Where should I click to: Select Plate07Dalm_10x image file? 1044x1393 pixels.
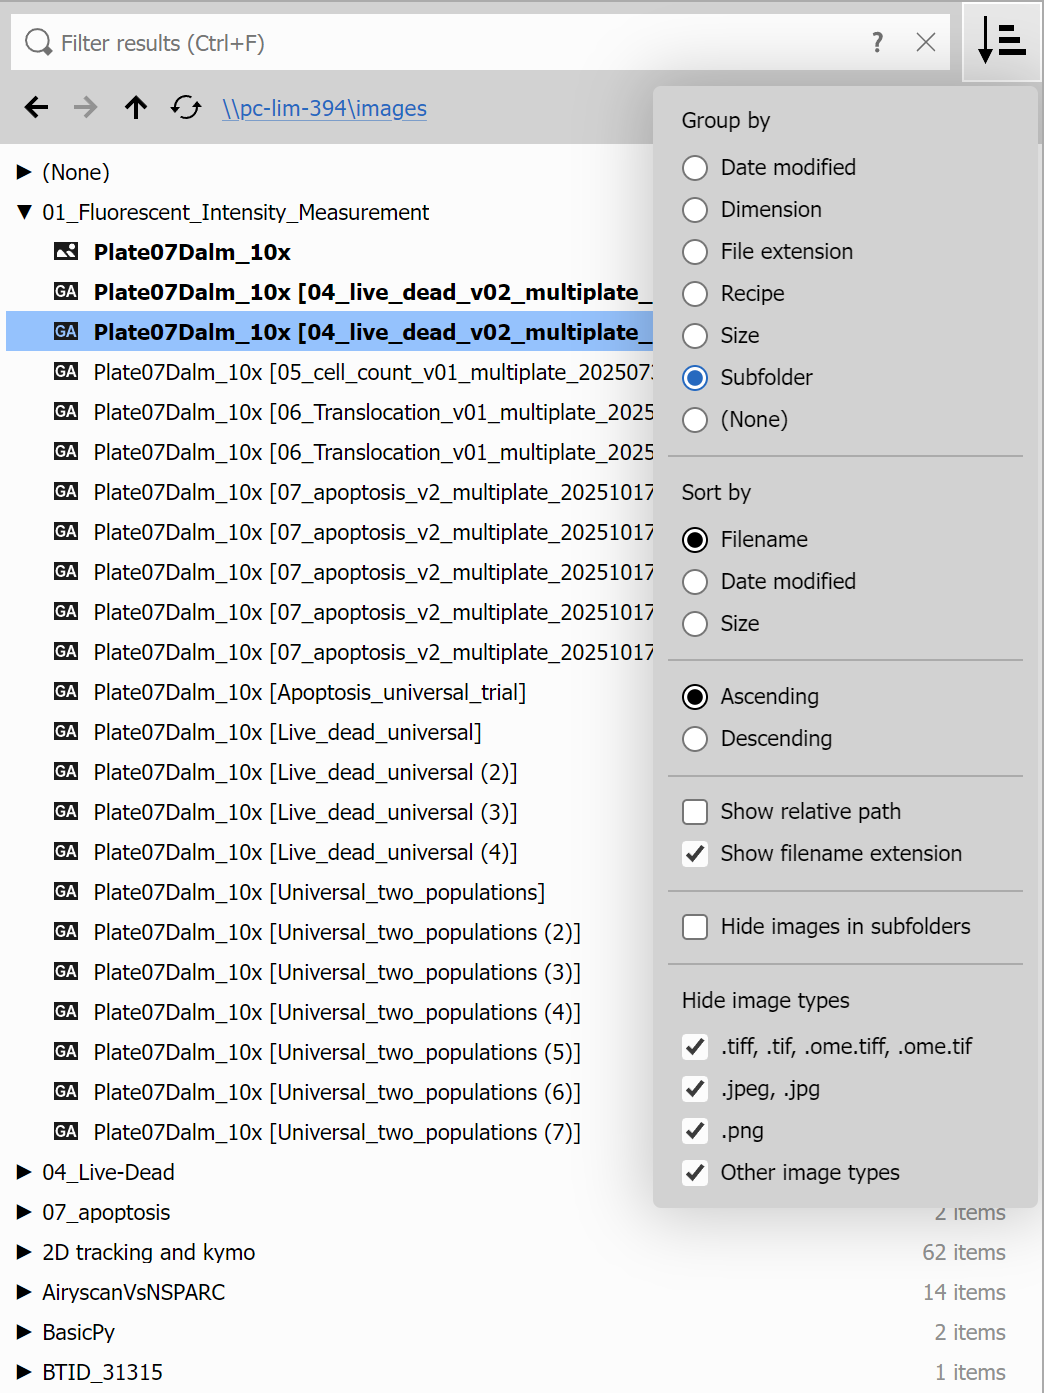pos(192,252)
